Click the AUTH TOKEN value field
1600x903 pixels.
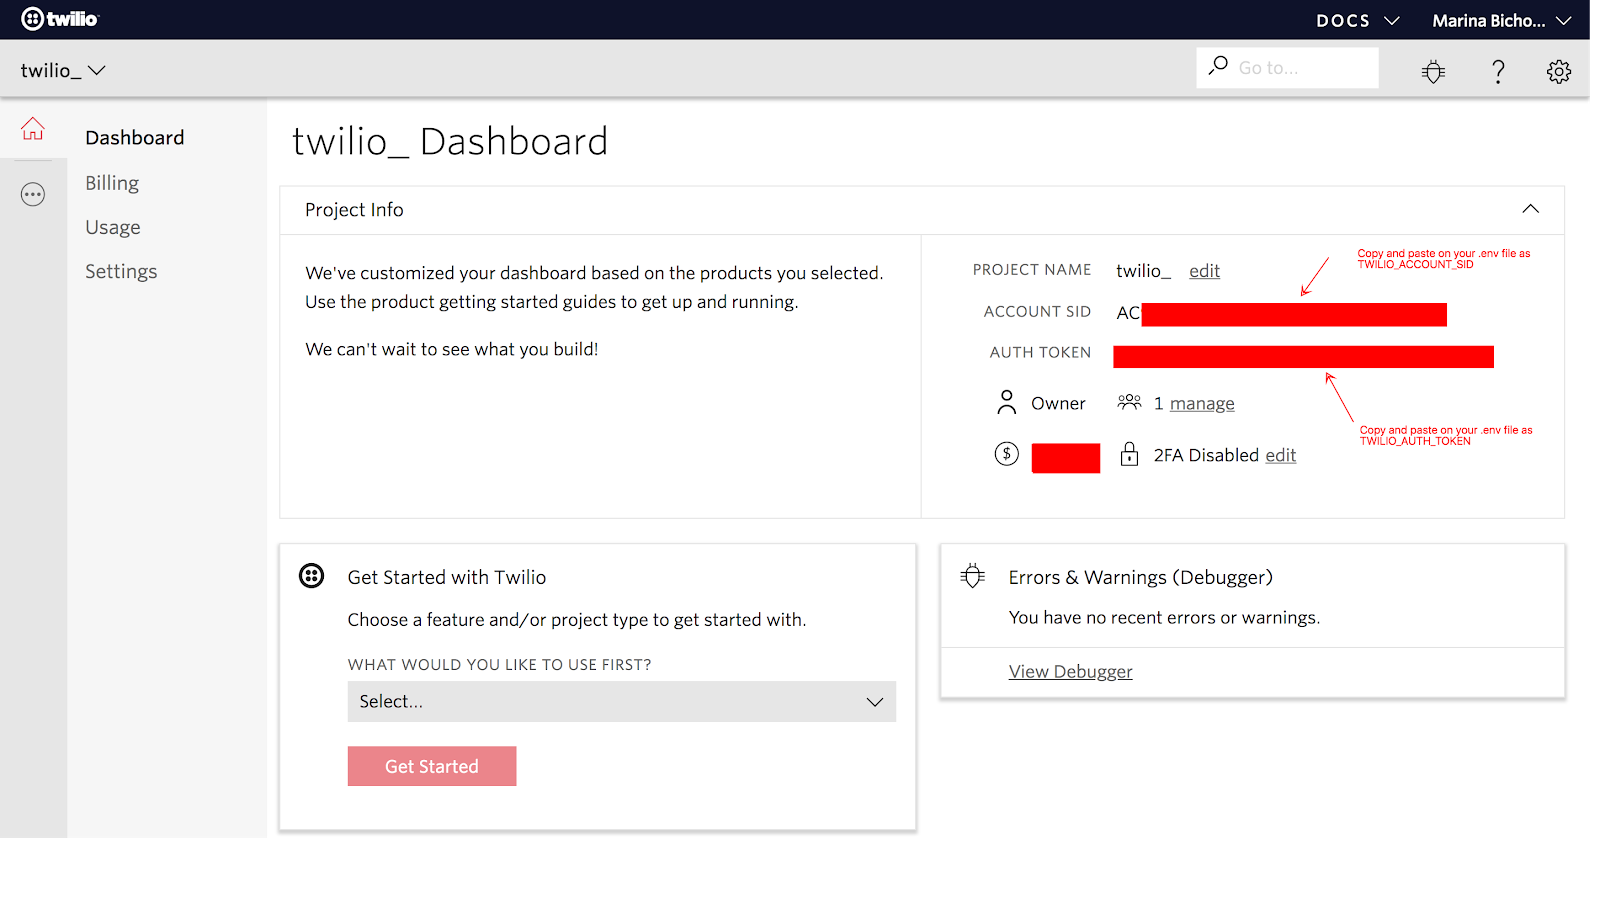[x=1303, y=357]
